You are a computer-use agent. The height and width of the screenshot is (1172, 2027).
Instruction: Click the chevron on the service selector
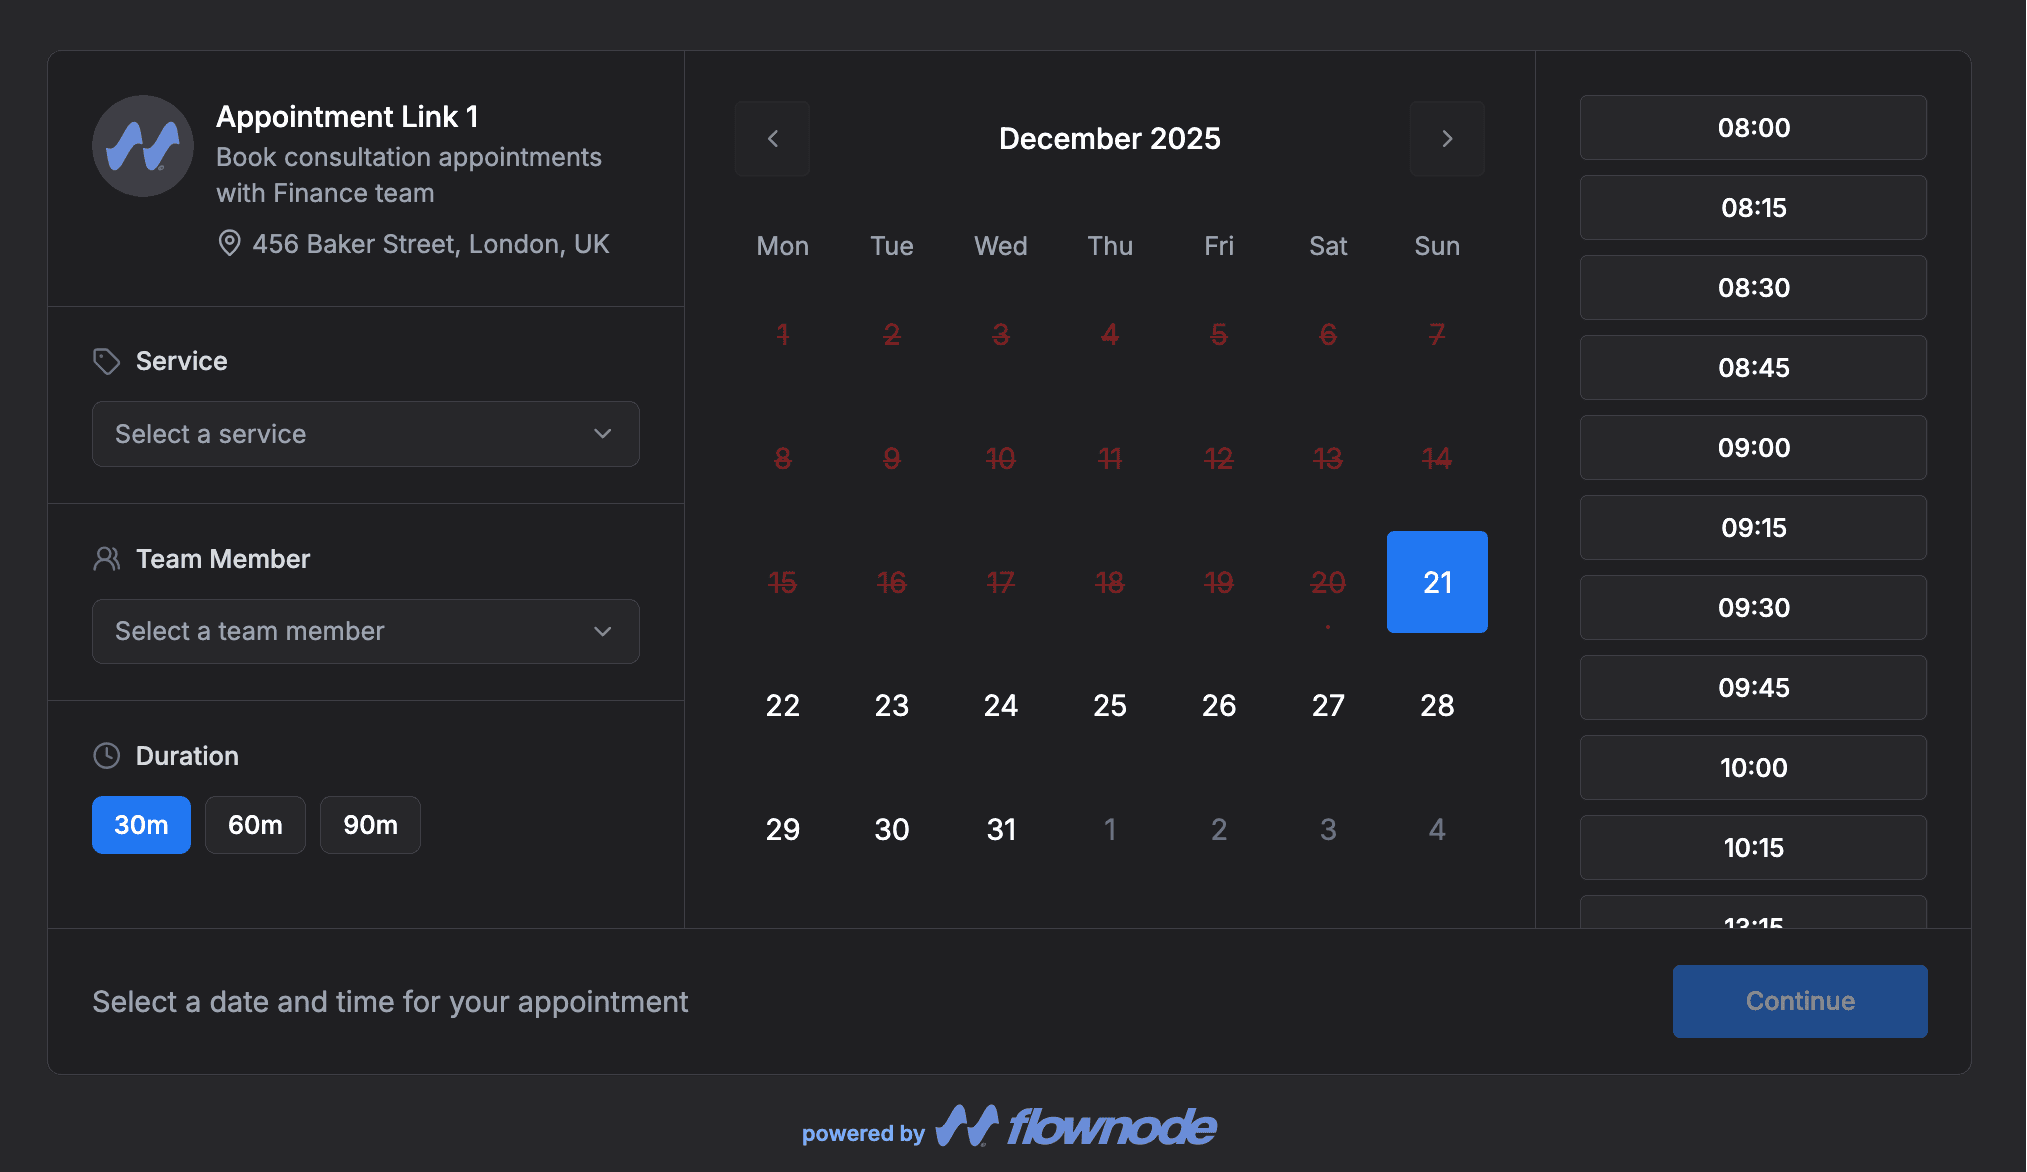tap(601, 434)
